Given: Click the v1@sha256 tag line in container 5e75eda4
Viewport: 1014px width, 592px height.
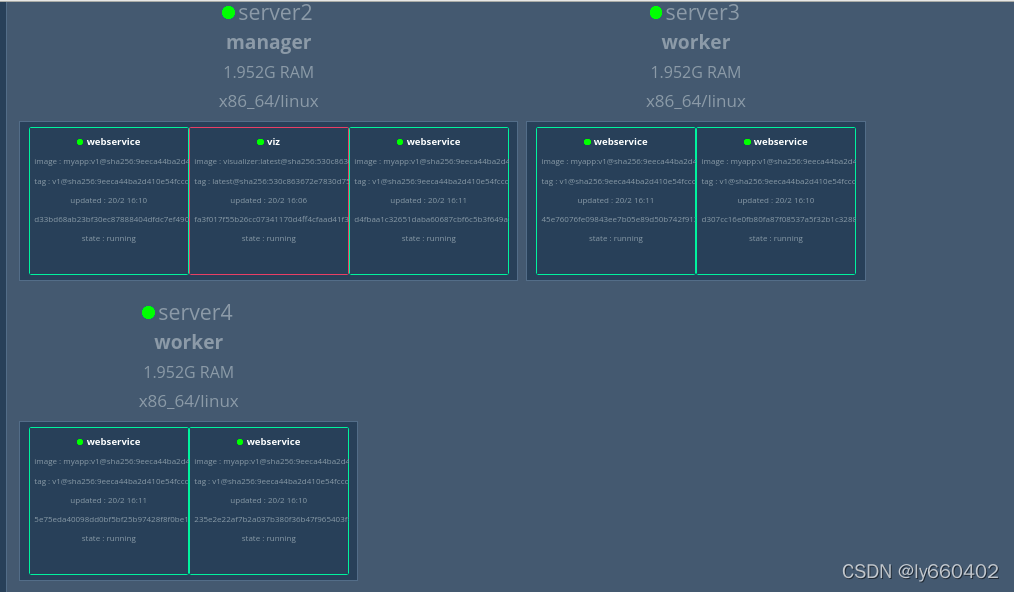Looking at the screenshot, I should pos(111,481).
